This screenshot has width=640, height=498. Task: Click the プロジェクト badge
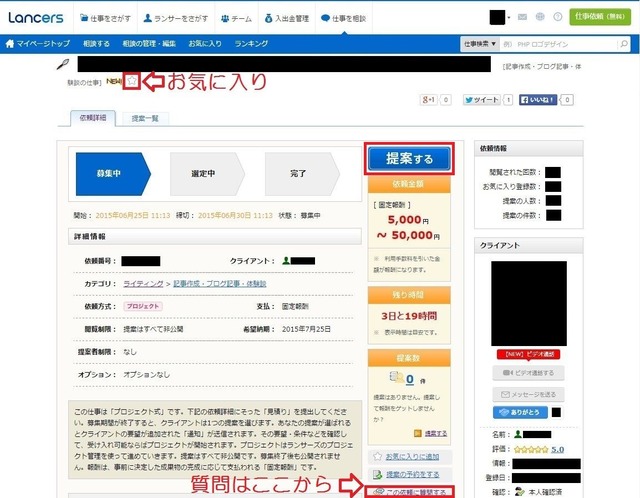click(x=143, y=306)
